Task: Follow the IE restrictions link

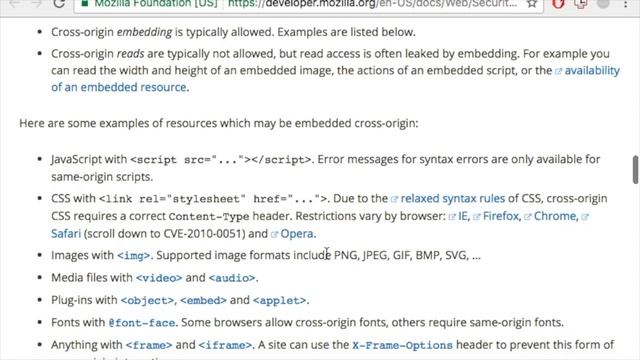Action: click(463, 216)
